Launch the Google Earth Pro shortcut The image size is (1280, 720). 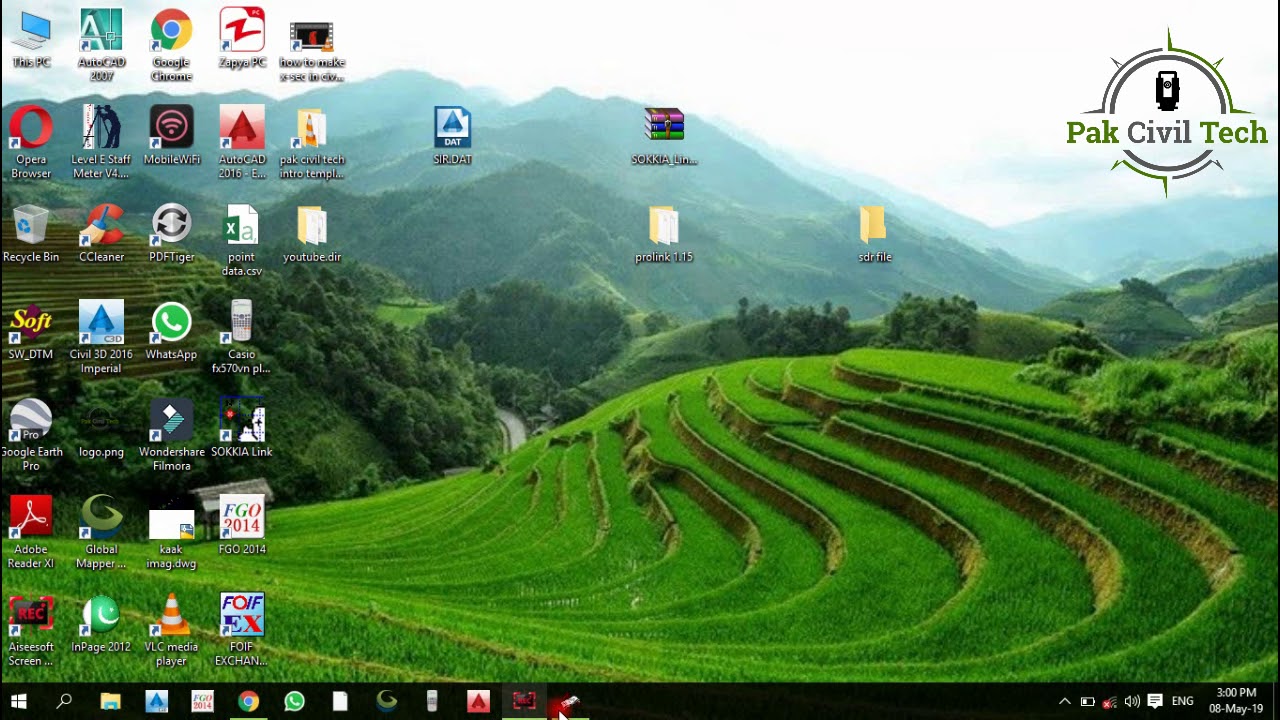pyautogui.click(x=31, y=435)
